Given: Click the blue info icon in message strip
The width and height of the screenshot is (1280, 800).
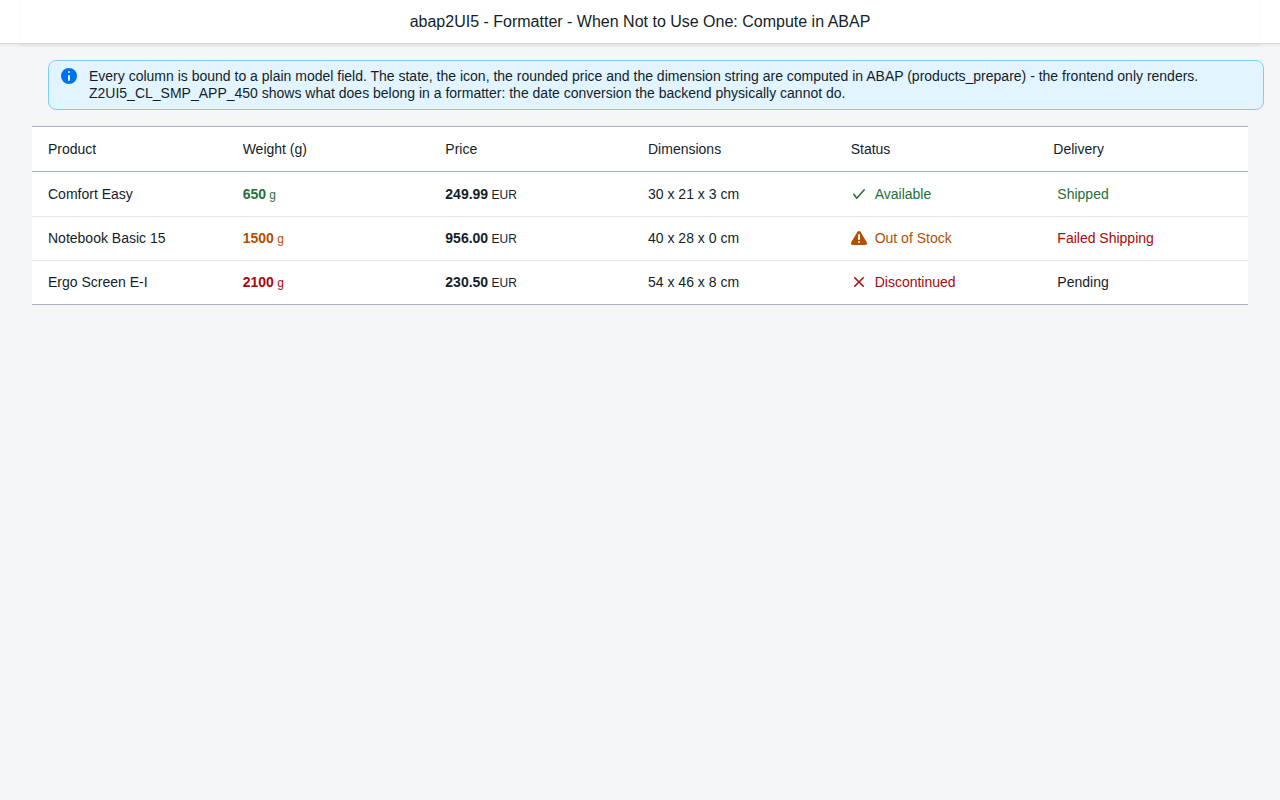Looking at the screenshot, I should tap(69, 76).
